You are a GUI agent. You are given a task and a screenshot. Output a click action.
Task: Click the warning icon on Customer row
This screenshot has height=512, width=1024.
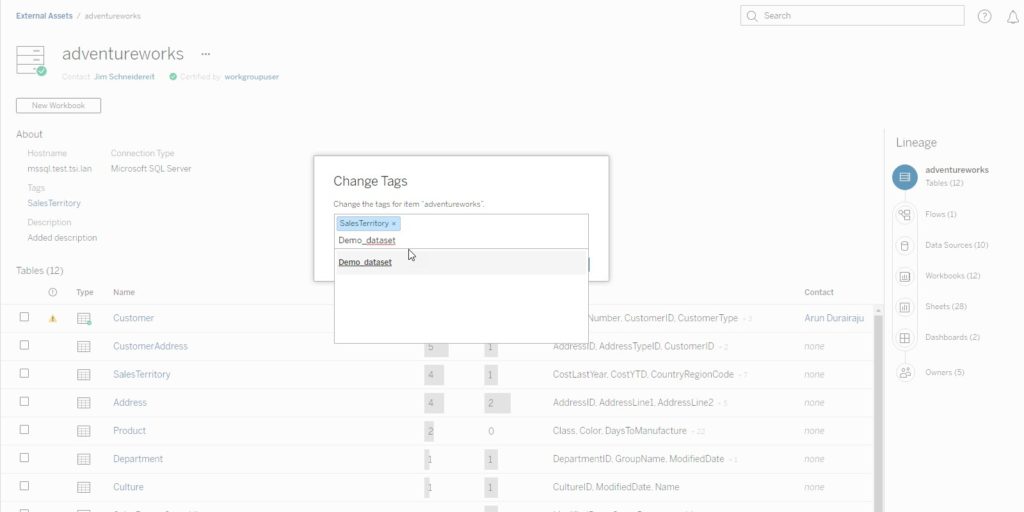point(53,319)
